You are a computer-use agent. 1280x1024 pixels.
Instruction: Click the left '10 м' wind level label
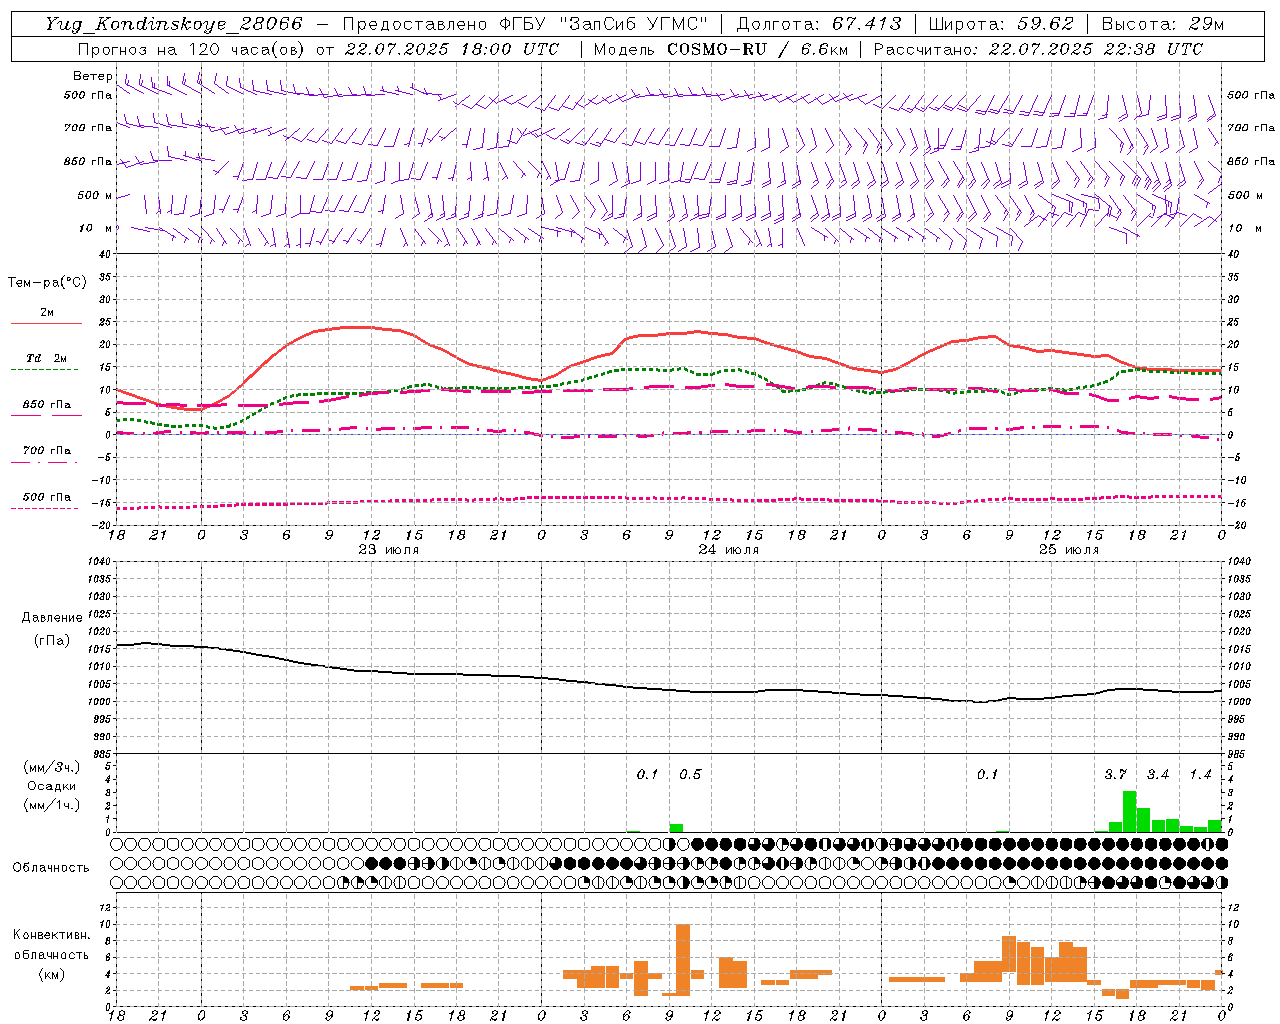96,228
